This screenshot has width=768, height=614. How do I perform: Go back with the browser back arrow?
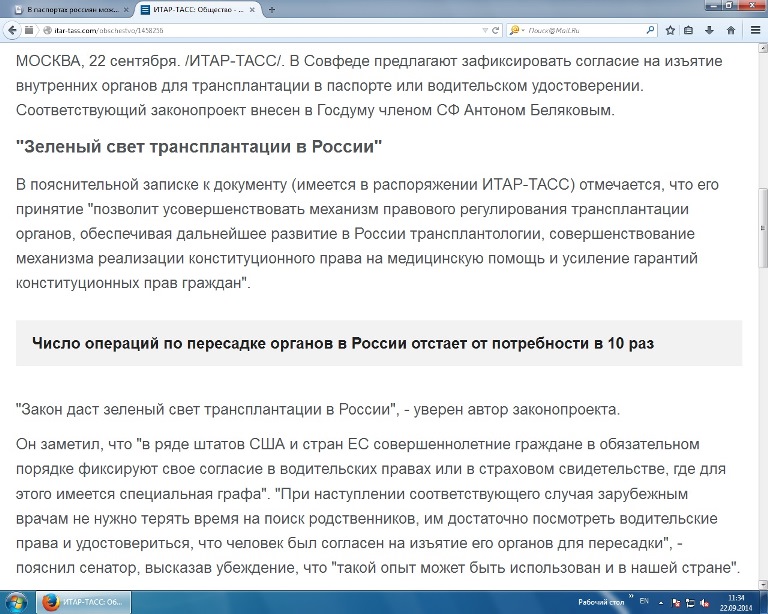point(12,30)
